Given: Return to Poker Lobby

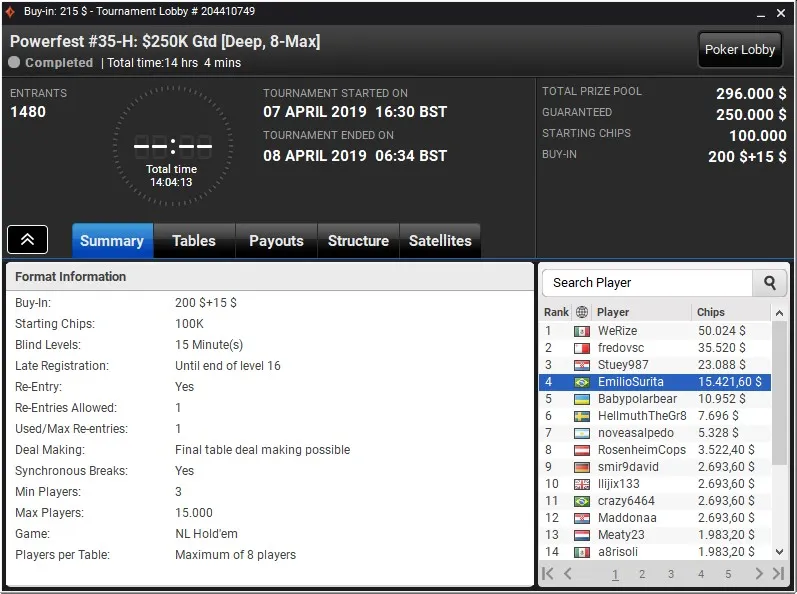Looking at the screenshot, I should click(740, 50).
